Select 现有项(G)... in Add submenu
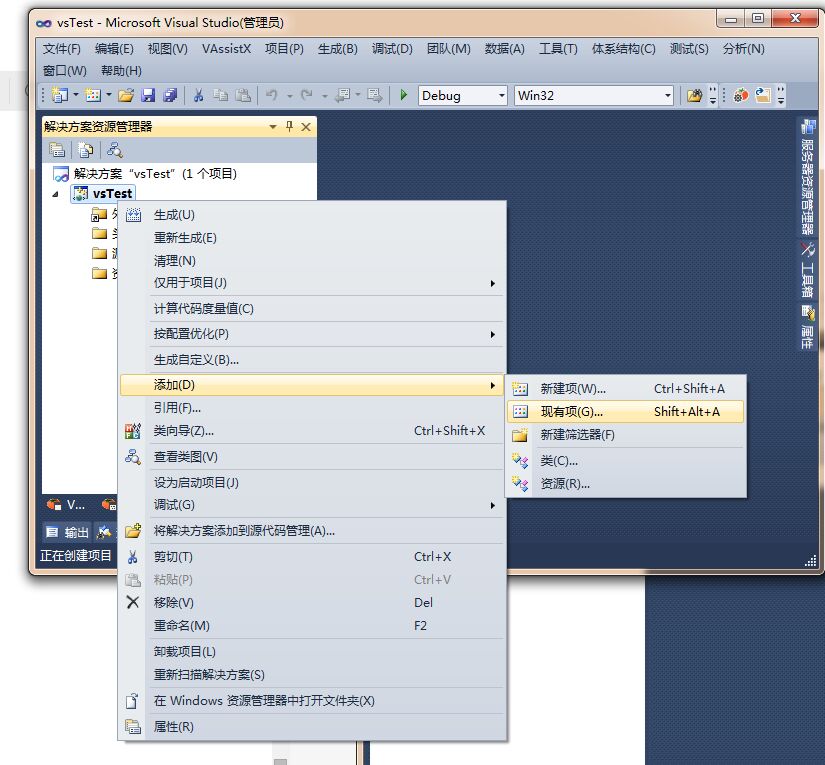 tap(625, 411)
